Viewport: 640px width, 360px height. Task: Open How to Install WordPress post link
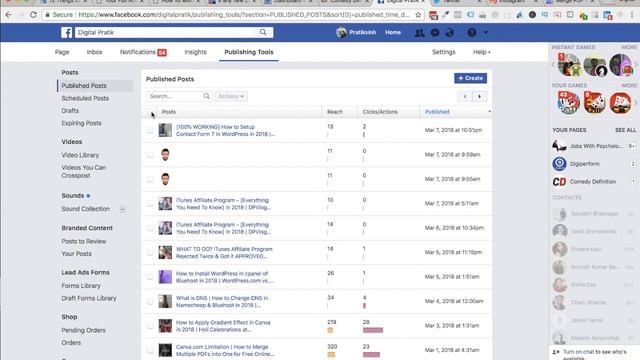(x=224, y=277)
